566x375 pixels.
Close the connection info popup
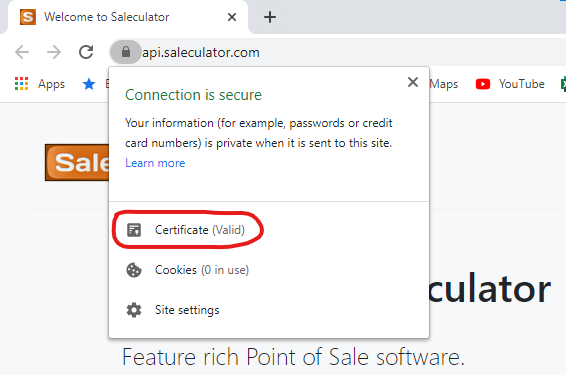click(413, 82)
